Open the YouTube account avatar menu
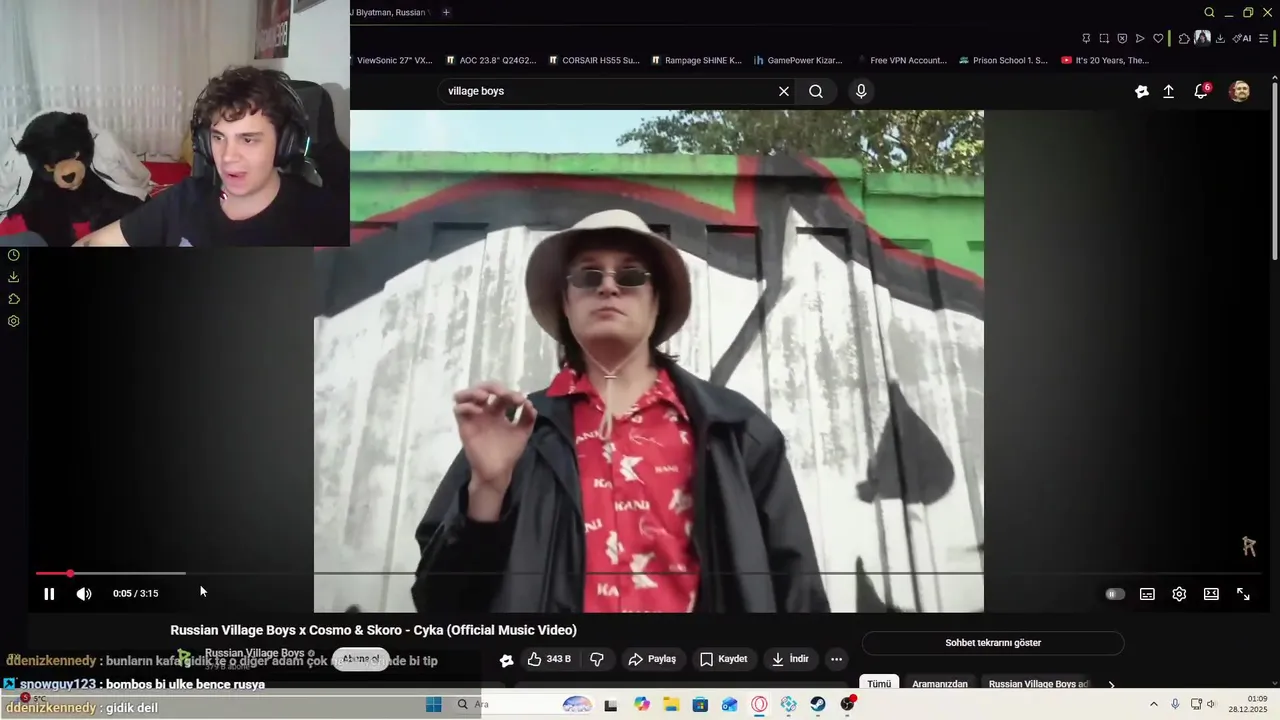The image size is (1280, 720). (1239, 91)
